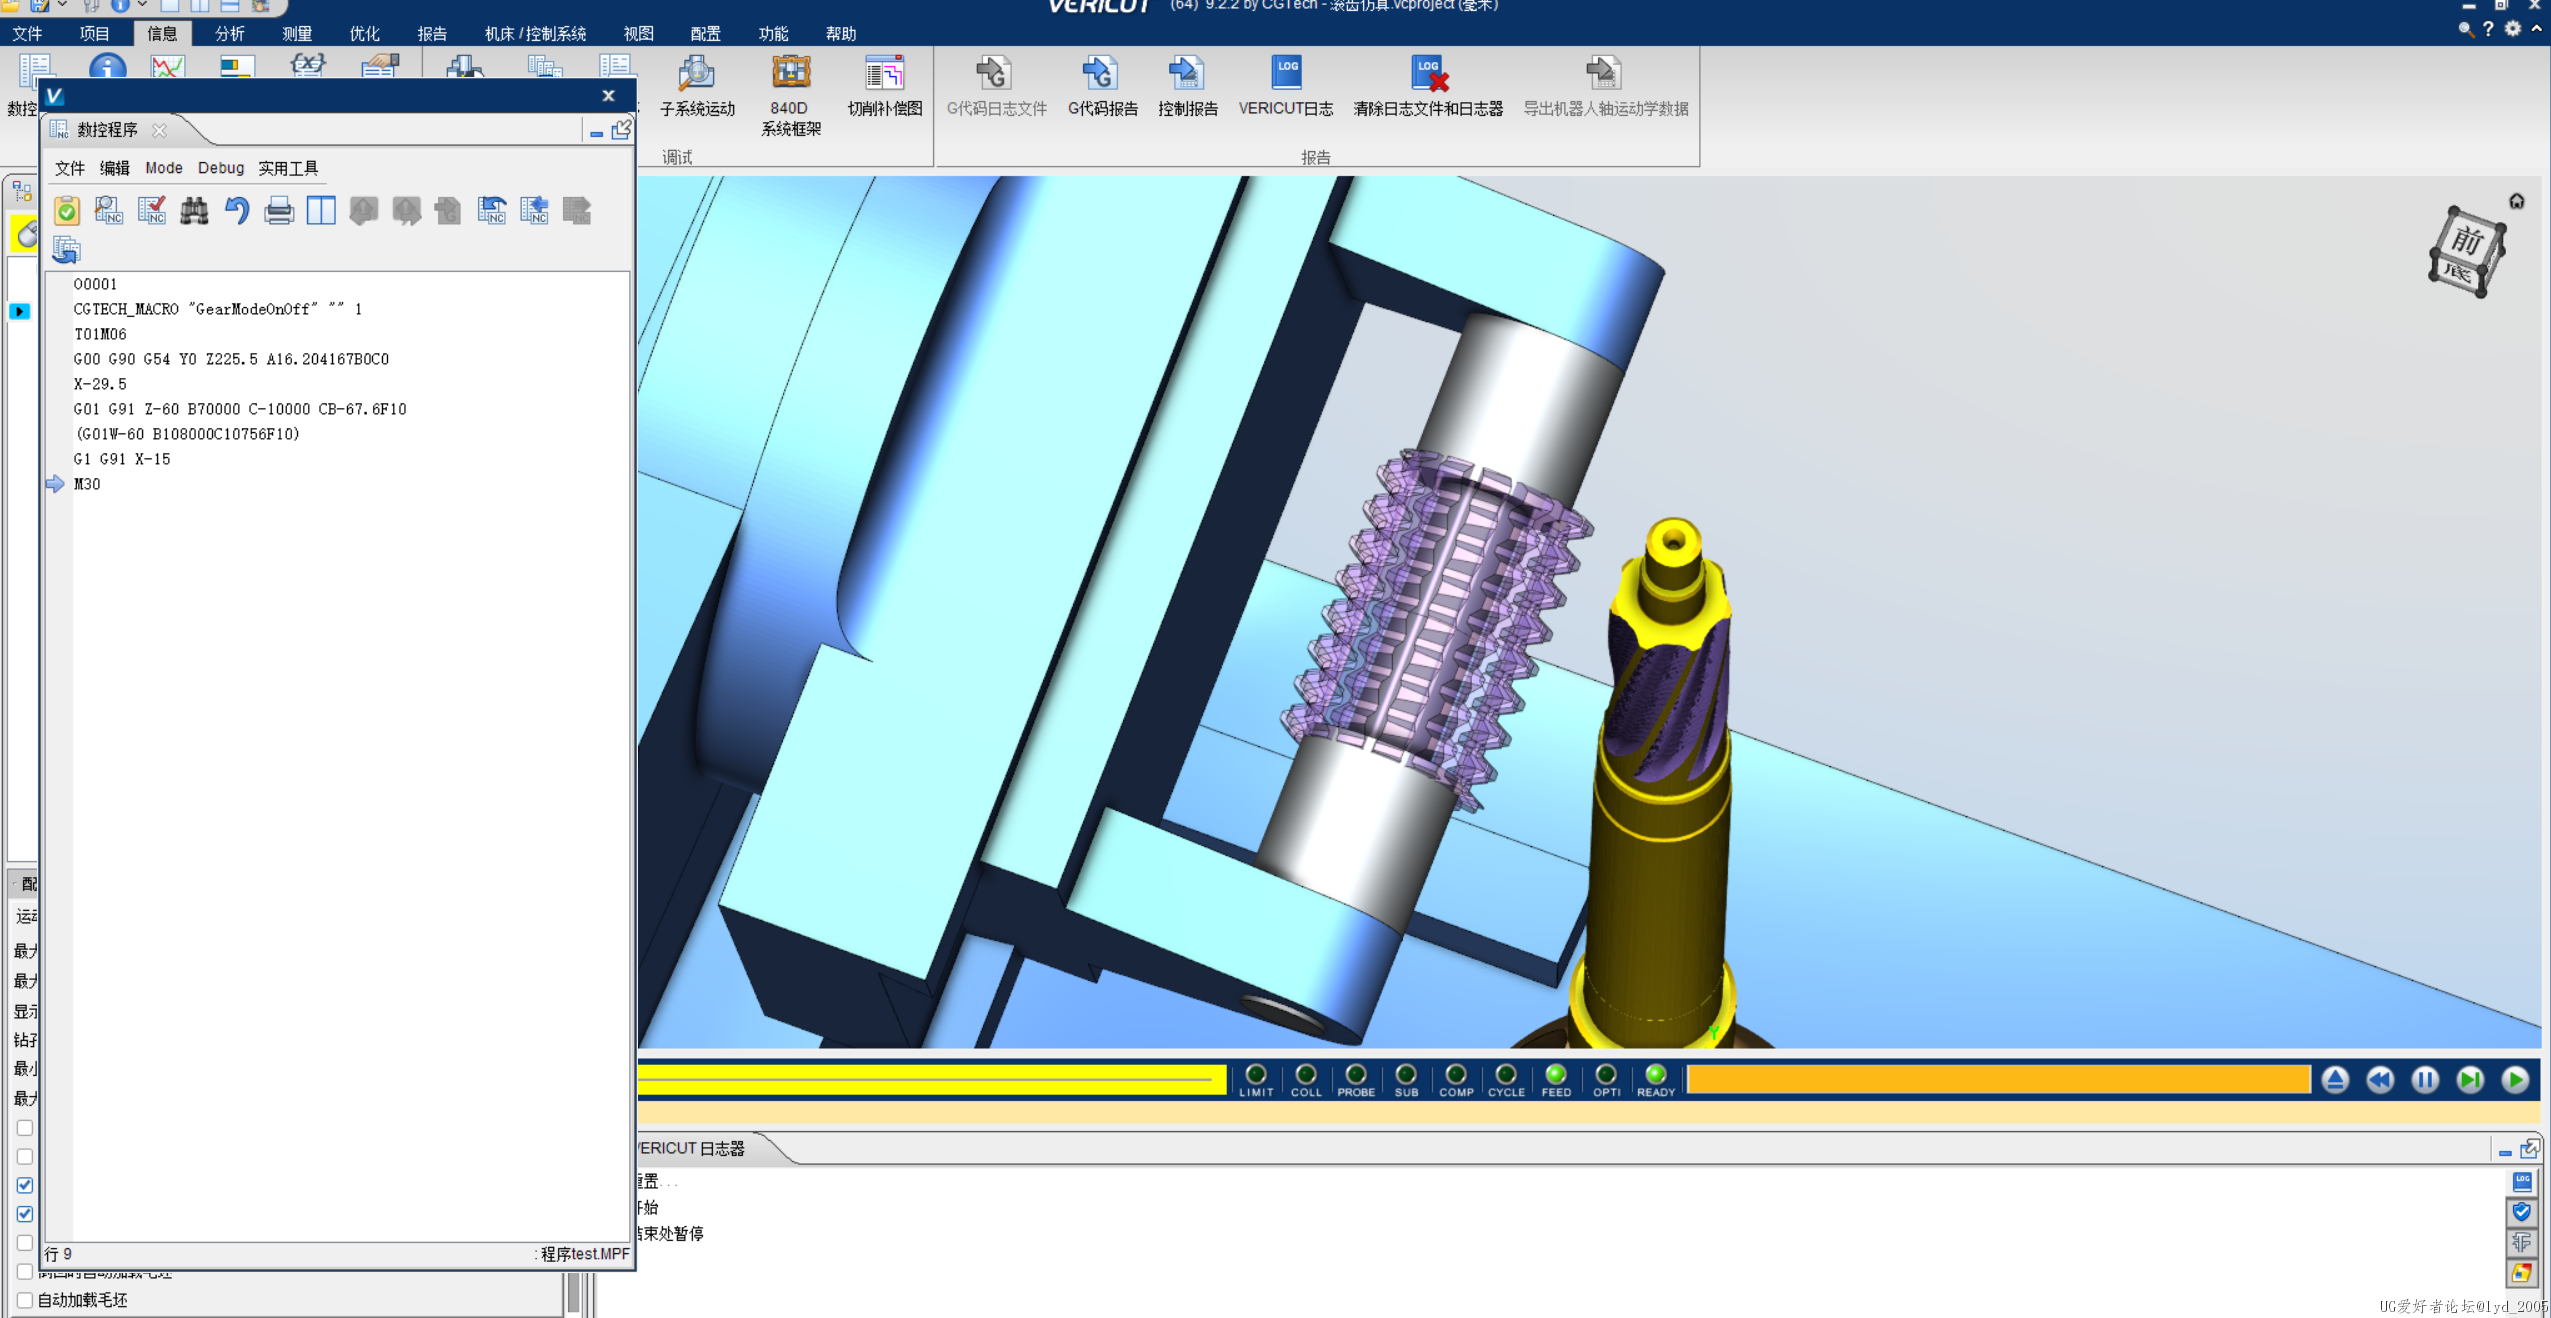Minimize the VERICUT logger panel
Viewport: 2551px width, 1318px height.
(2505, 1151)
